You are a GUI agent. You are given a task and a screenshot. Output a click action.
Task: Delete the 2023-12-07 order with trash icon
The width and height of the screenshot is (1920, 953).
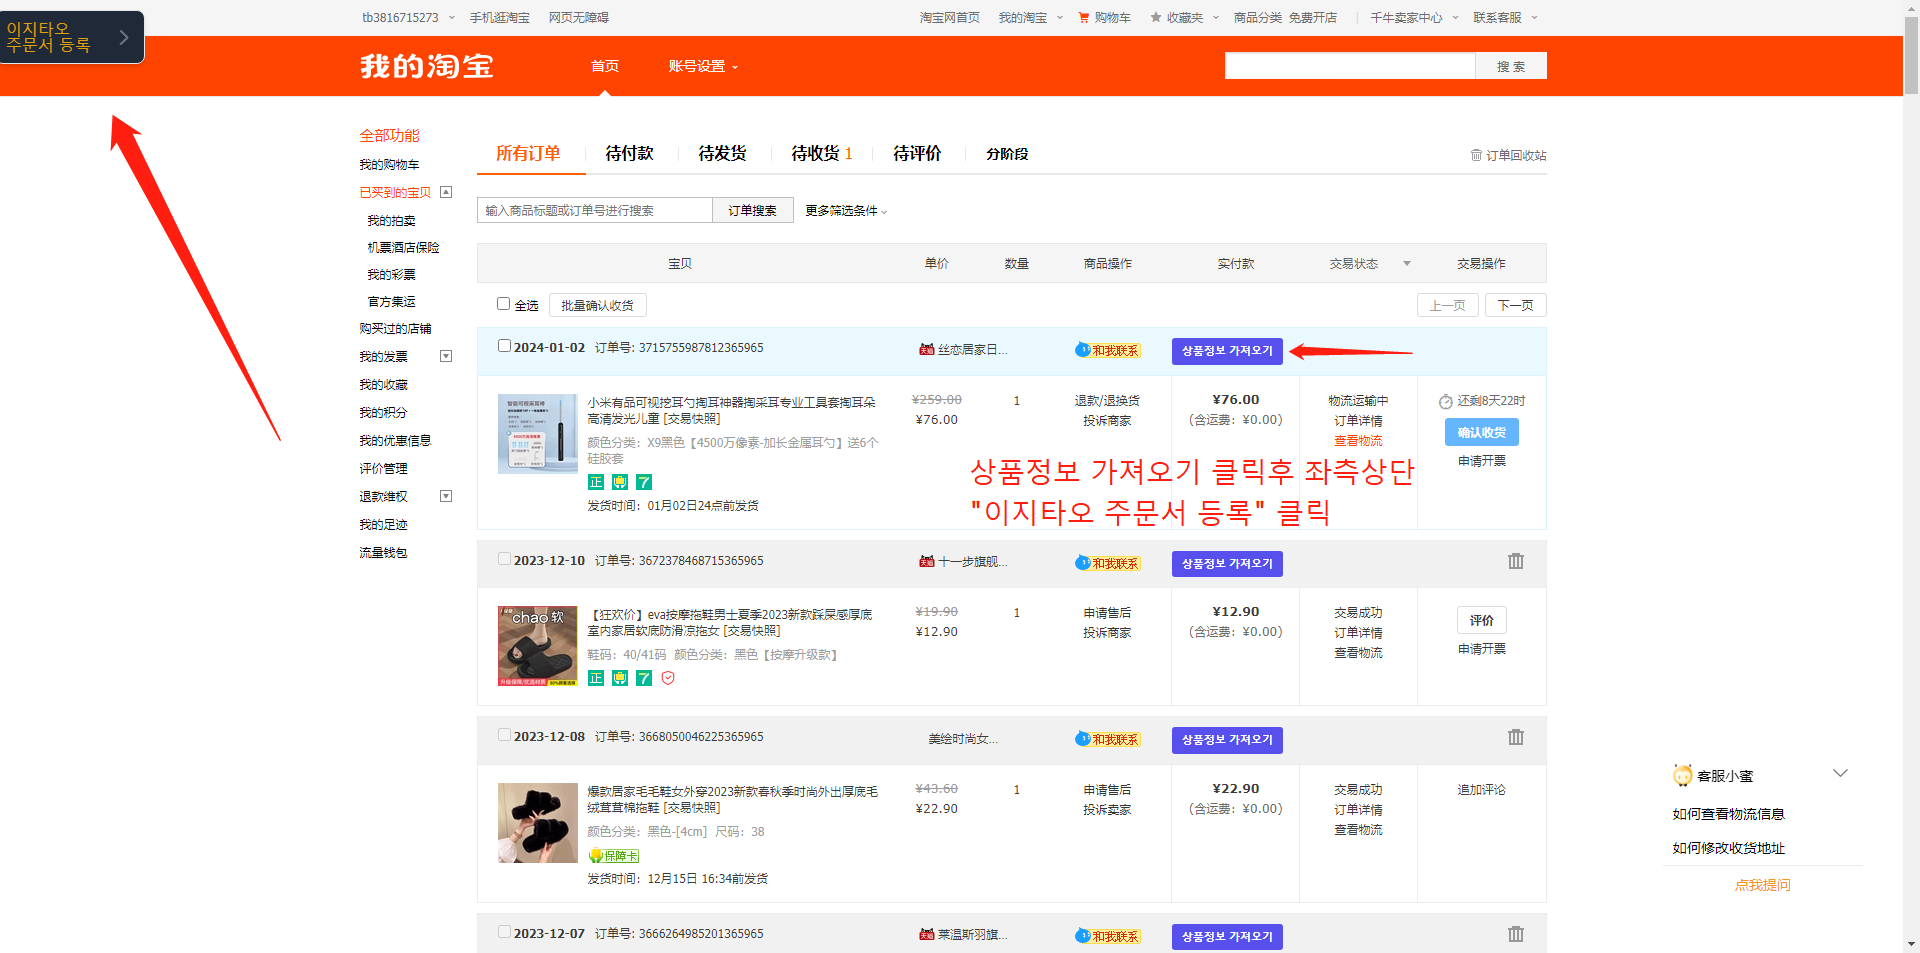tap(1515, 934)
